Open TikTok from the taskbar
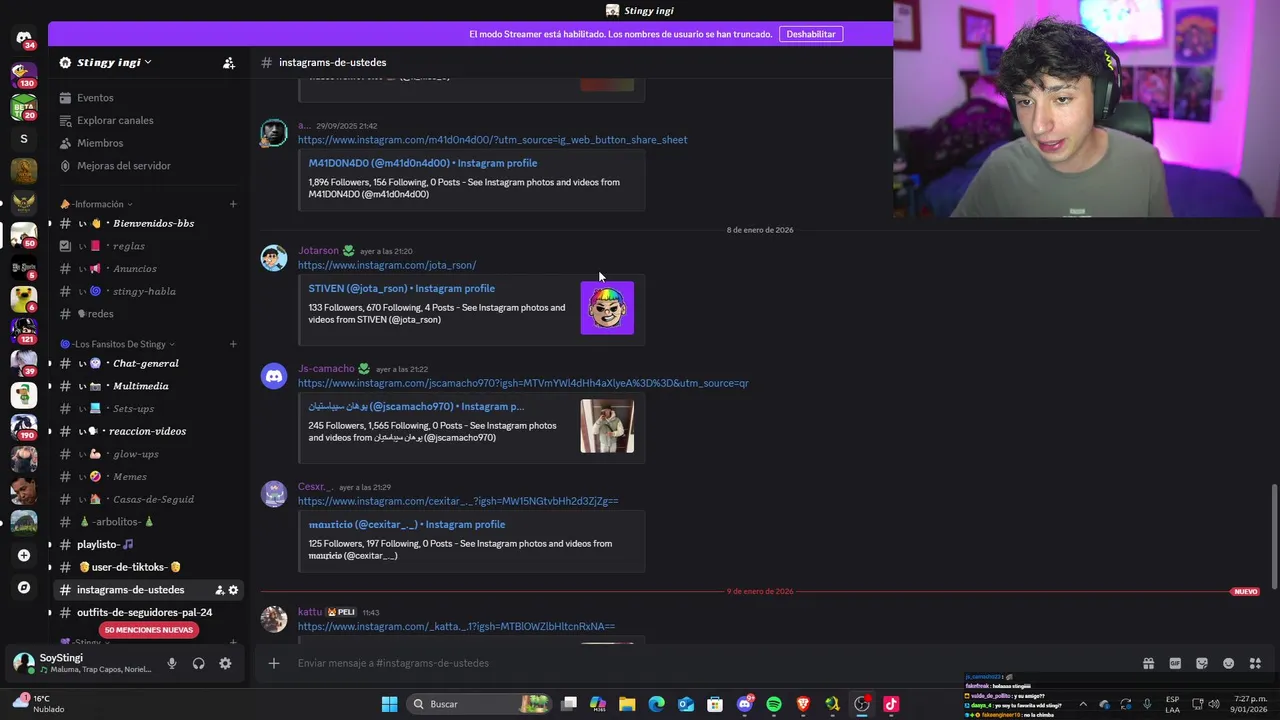The height and width of the screenshot is (720, 1280). click(x=891, y=704)
